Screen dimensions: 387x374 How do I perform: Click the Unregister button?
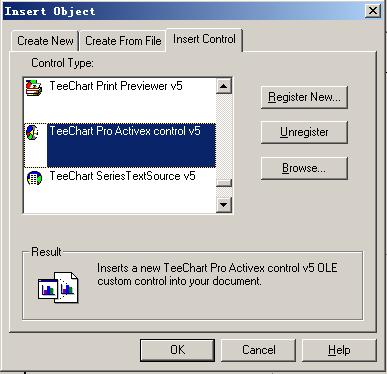click(304, 132)
